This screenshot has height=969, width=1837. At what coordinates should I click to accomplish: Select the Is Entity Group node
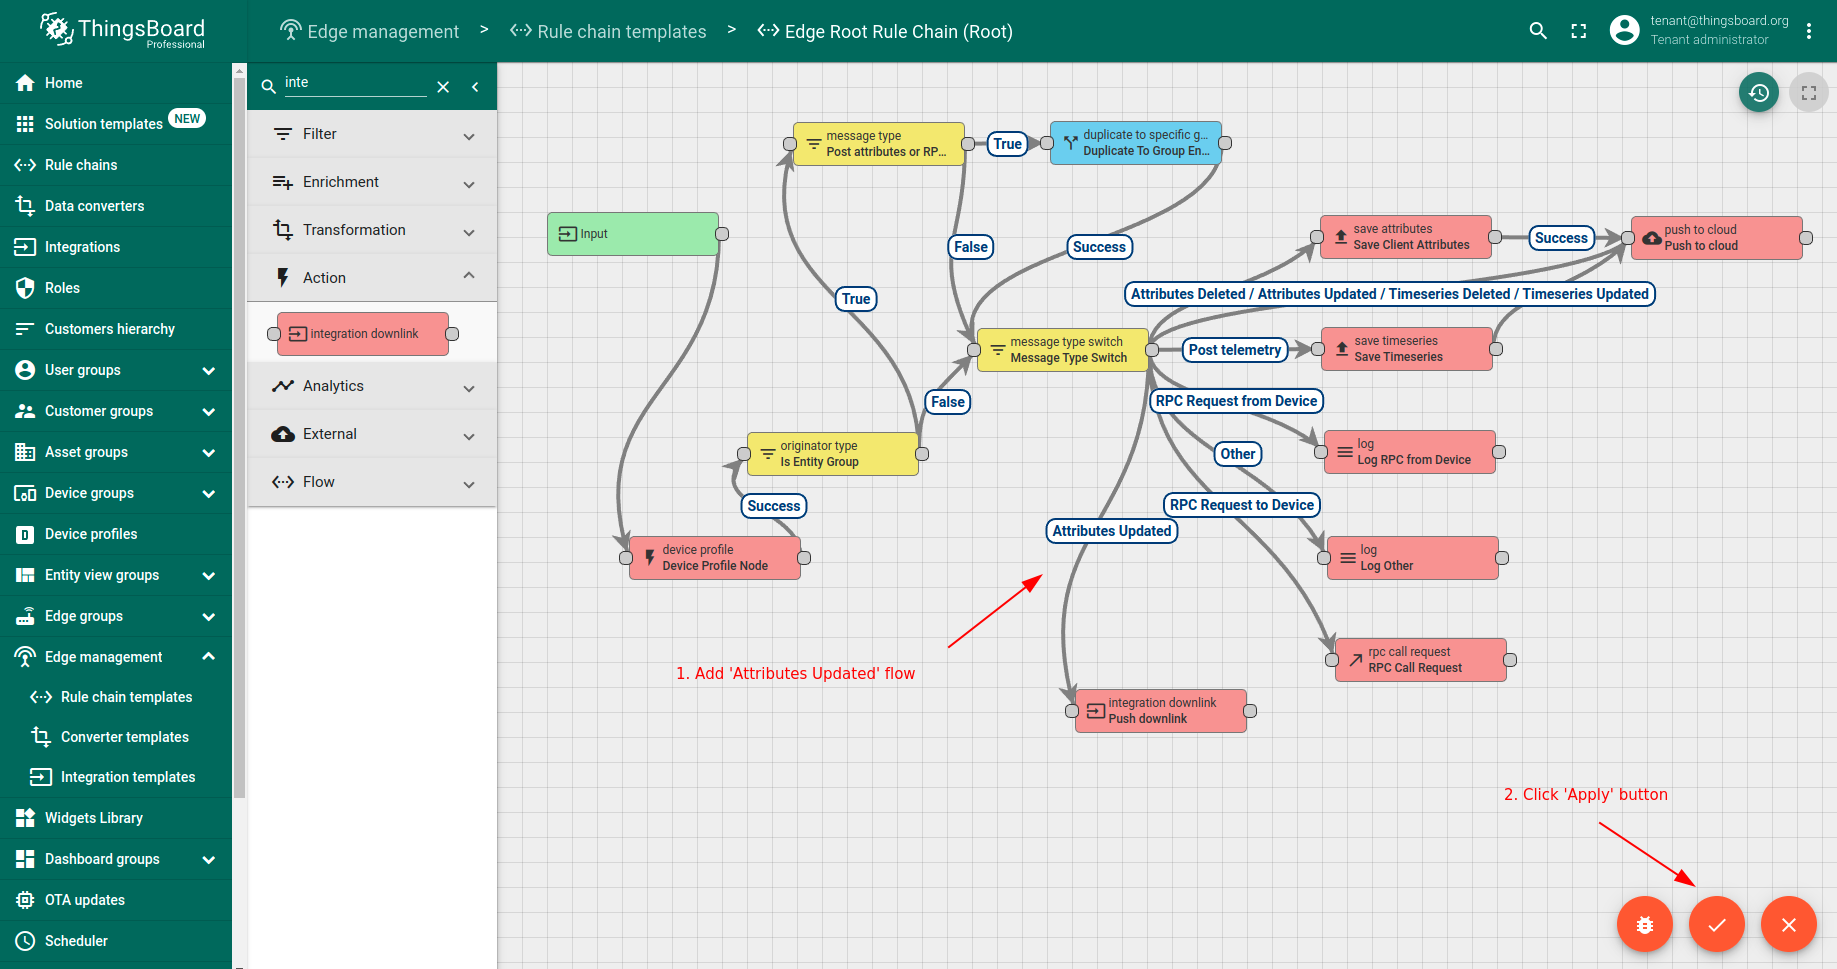[x=833, y=454]
